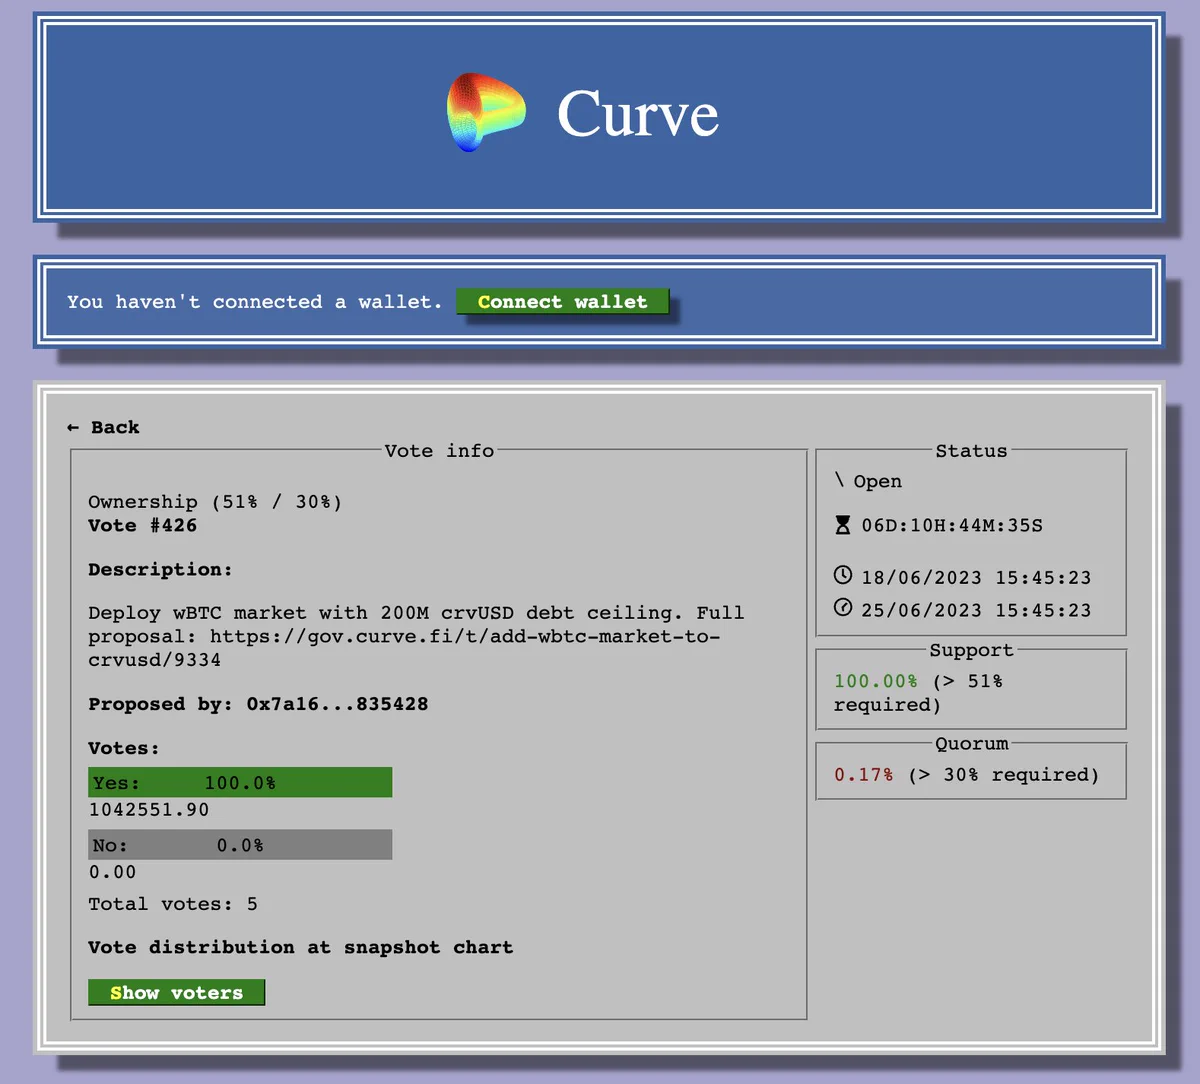Click the 'Support' panel title
1200x1084 pixels.
click(971, 650)
